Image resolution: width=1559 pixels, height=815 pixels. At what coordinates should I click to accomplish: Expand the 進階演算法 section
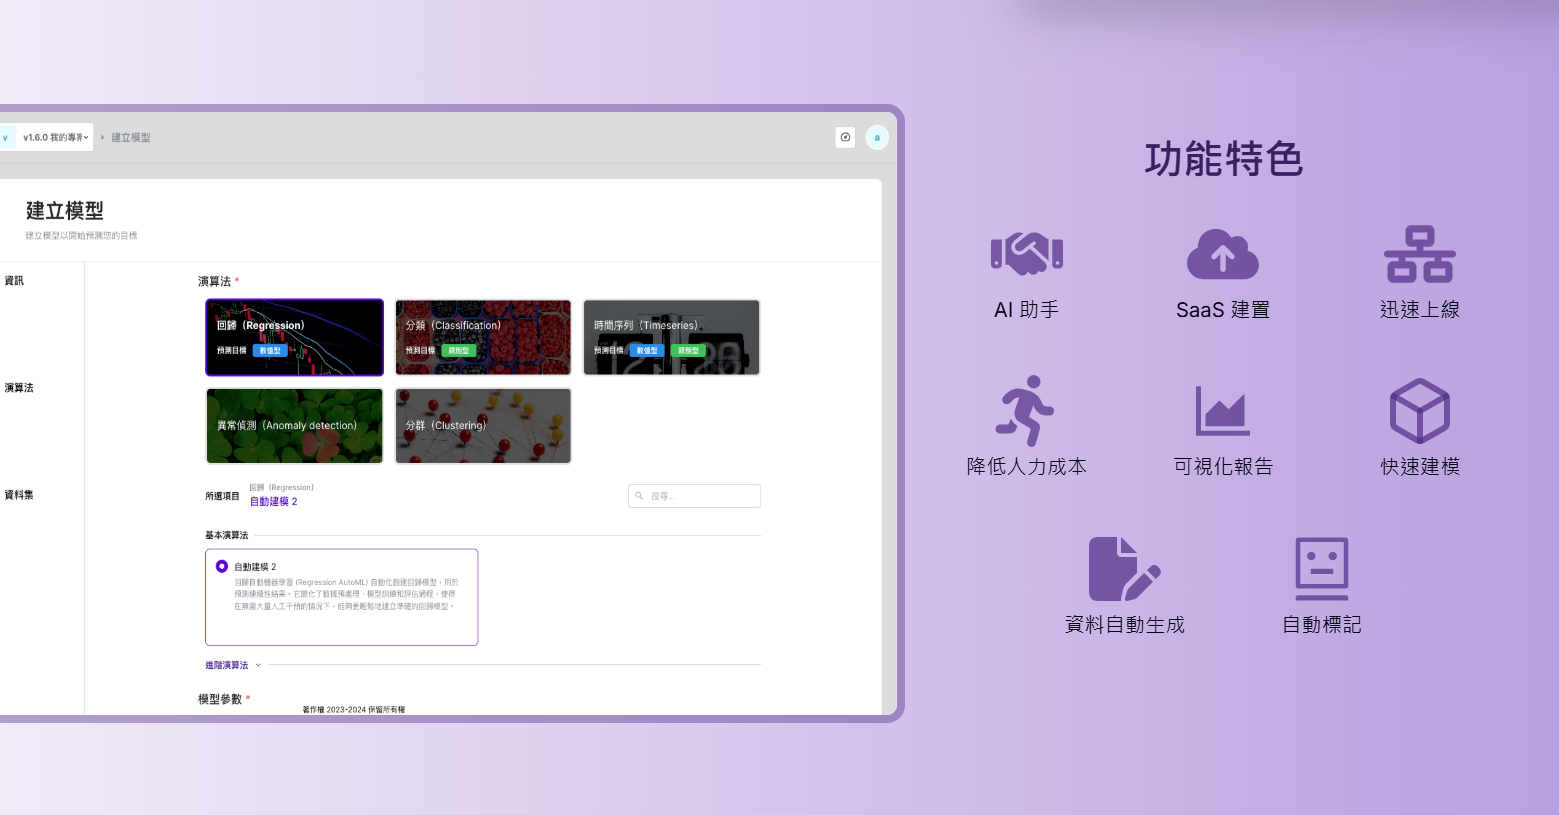(x=233, y=665)
